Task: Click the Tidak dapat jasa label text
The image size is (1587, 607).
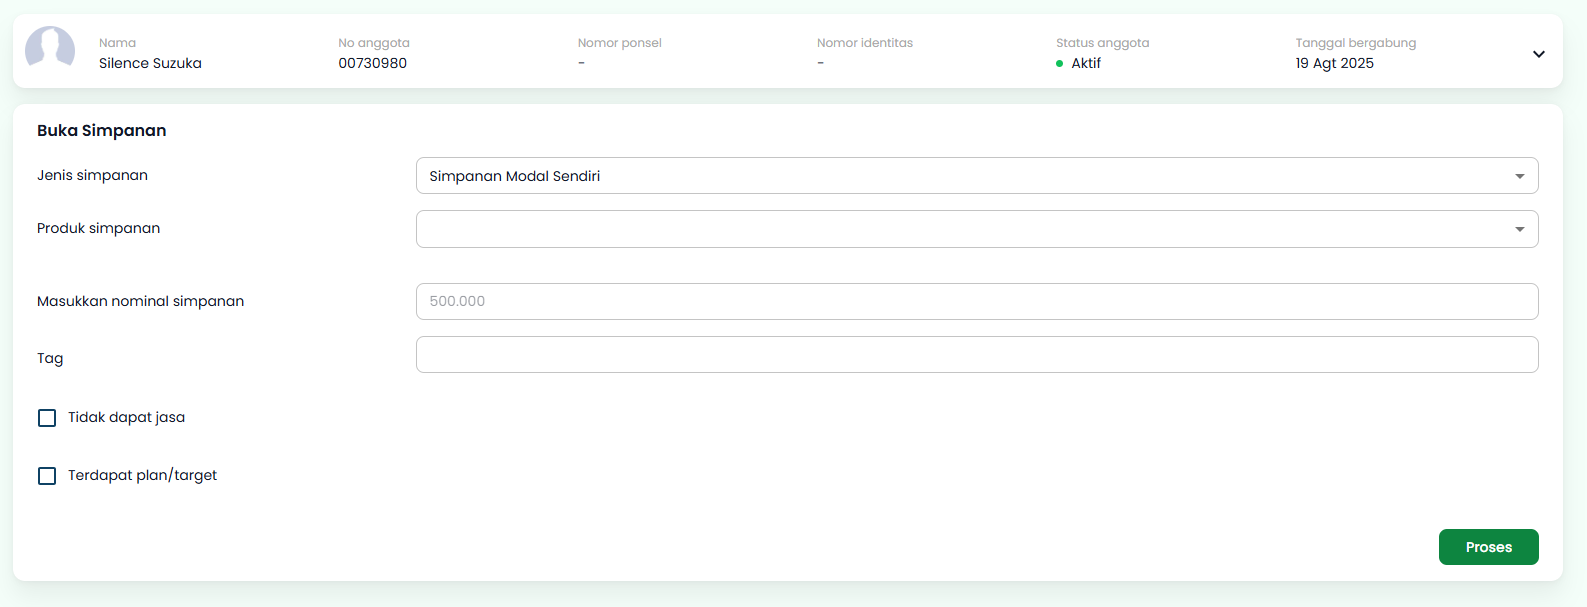Action: [x=126, y=418]
